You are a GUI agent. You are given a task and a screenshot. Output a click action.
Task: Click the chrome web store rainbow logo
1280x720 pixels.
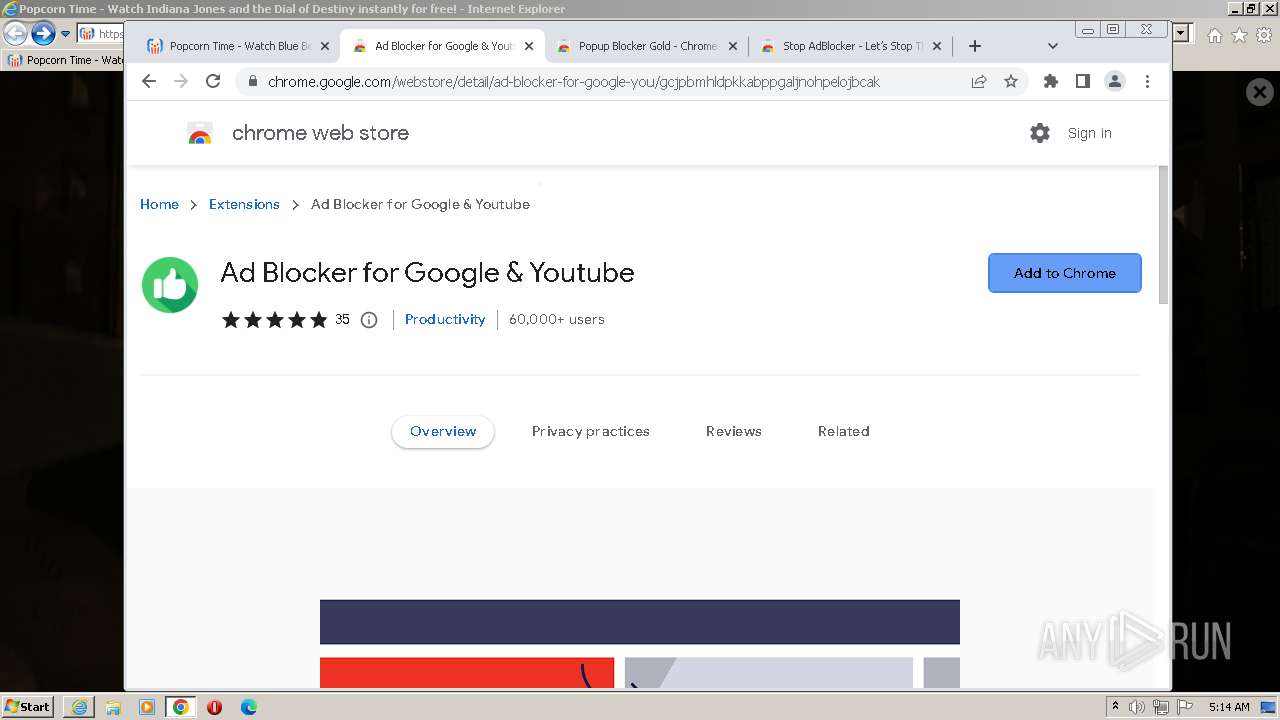click(200, 133)
